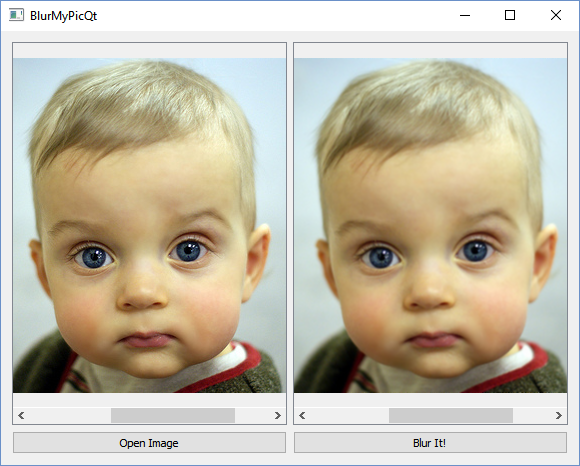Click scrollbar track right of blurred image thumb
Screen dimensions: 580x466
[x=532, y=415]
